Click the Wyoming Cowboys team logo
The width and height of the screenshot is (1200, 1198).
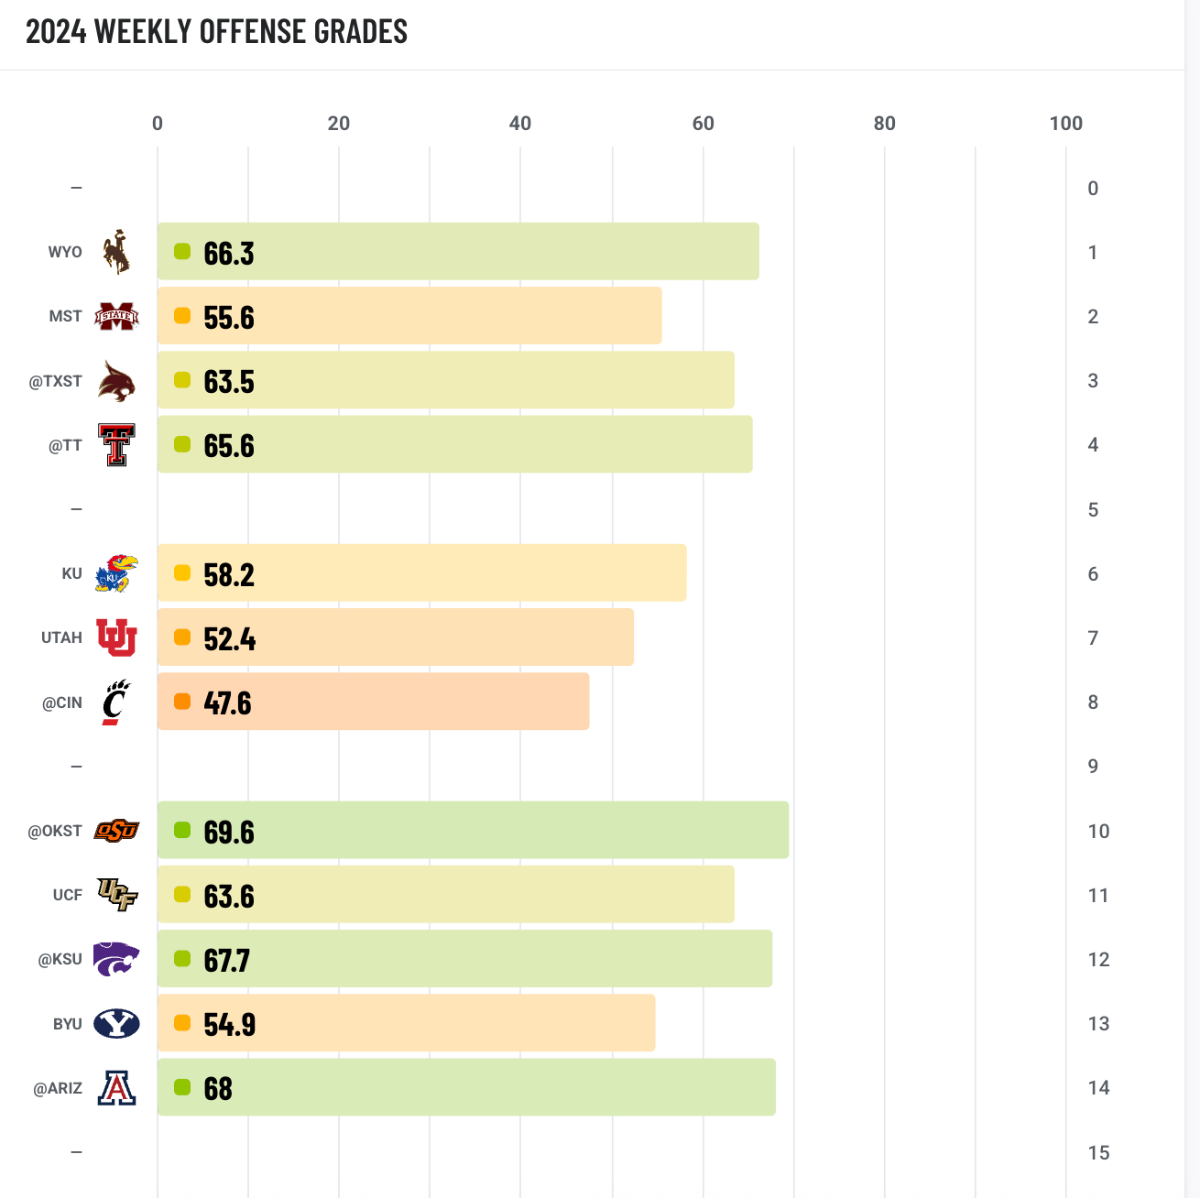pos(116,252)
